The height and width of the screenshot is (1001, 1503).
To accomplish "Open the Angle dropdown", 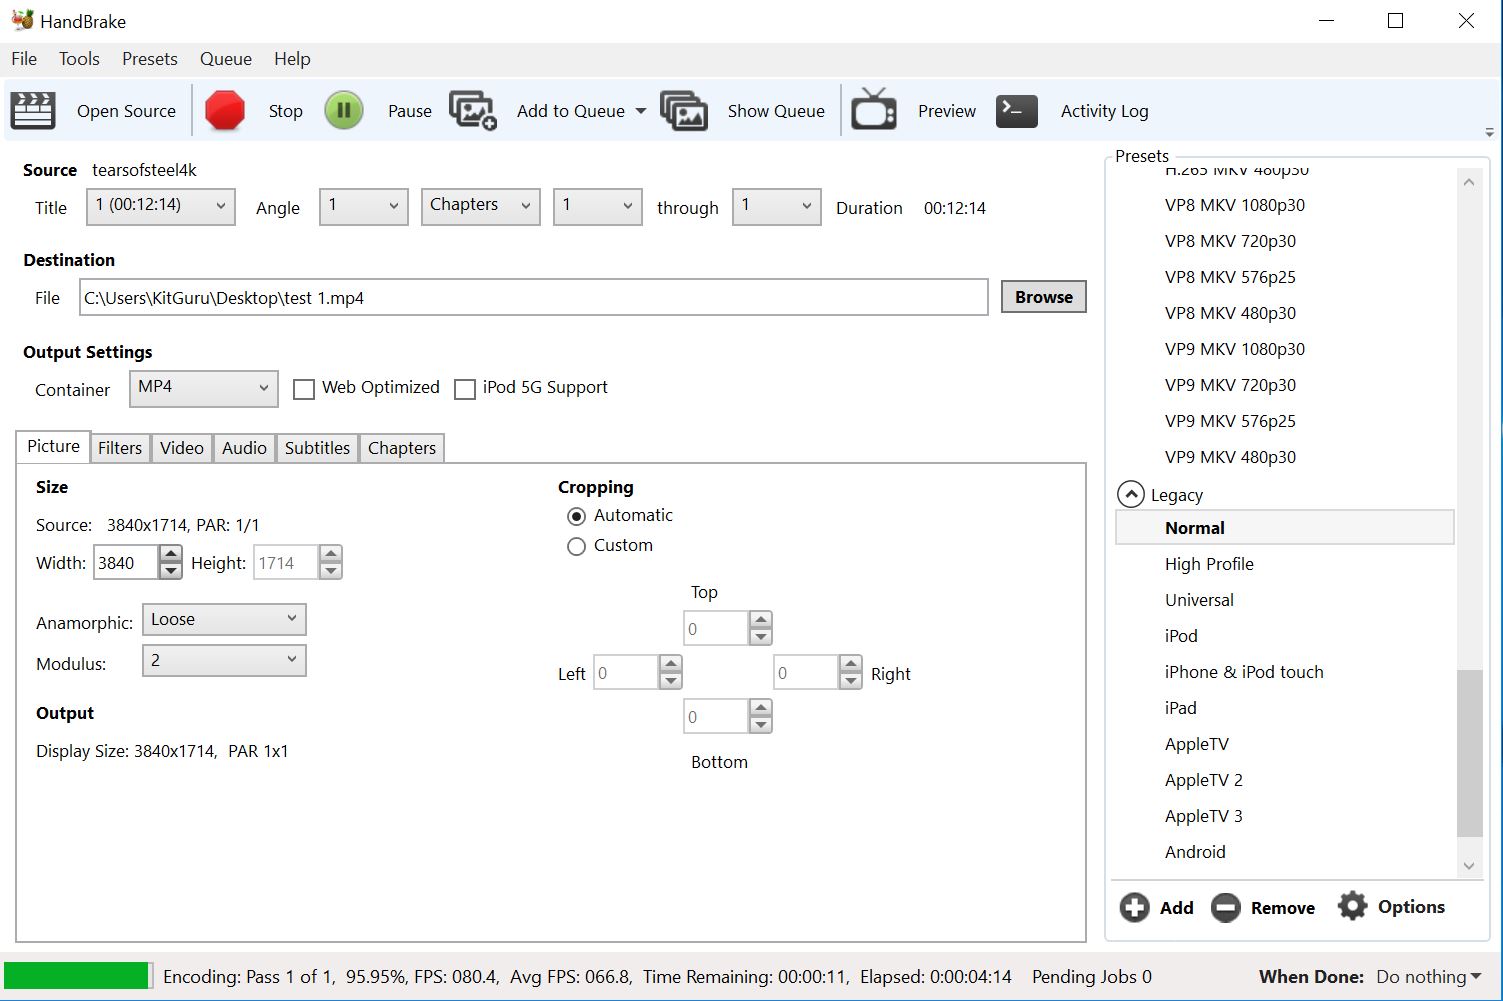I will coord(363,206).
